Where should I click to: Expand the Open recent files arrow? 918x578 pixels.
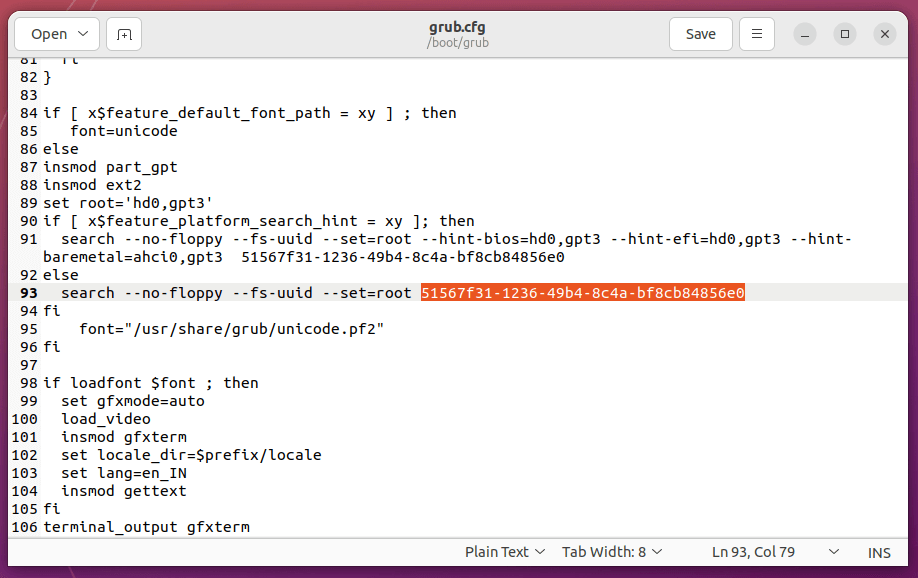83,34
